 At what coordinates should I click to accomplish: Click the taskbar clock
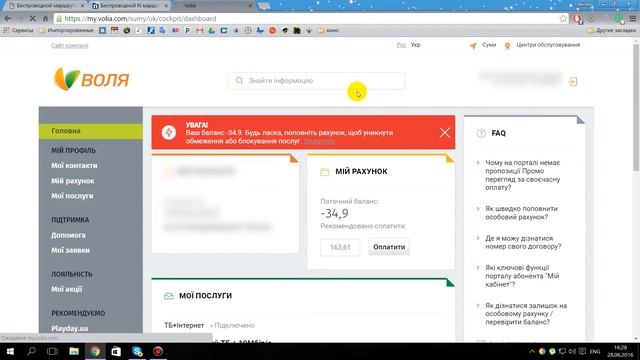[x=620, y=351]
